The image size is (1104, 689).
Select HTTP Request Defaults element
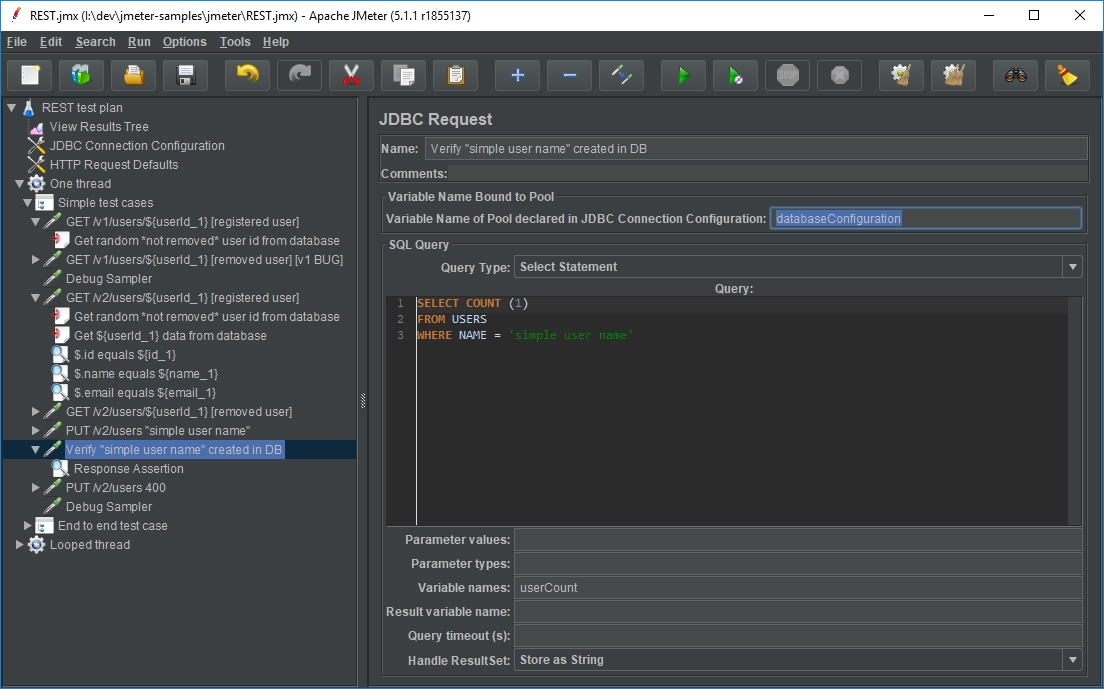pos(113,165)
